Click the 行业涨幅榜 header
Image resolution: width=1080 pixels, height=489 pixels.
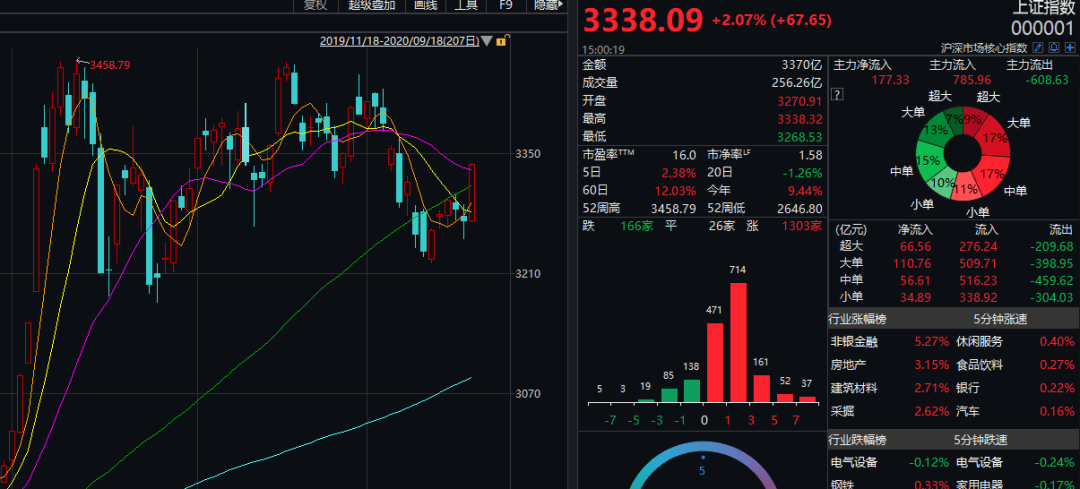[858, 319]
